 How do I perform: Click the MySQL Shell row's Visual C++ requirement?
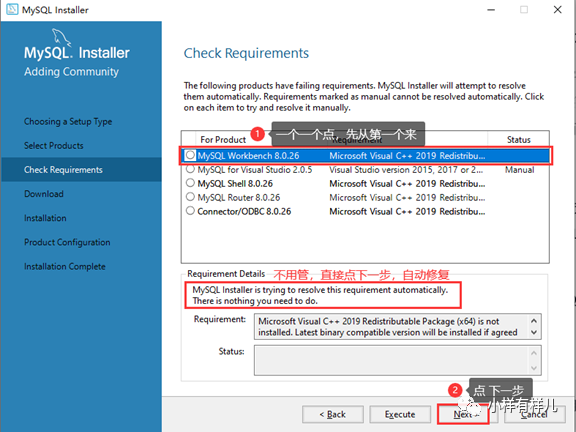coord(407,184)
